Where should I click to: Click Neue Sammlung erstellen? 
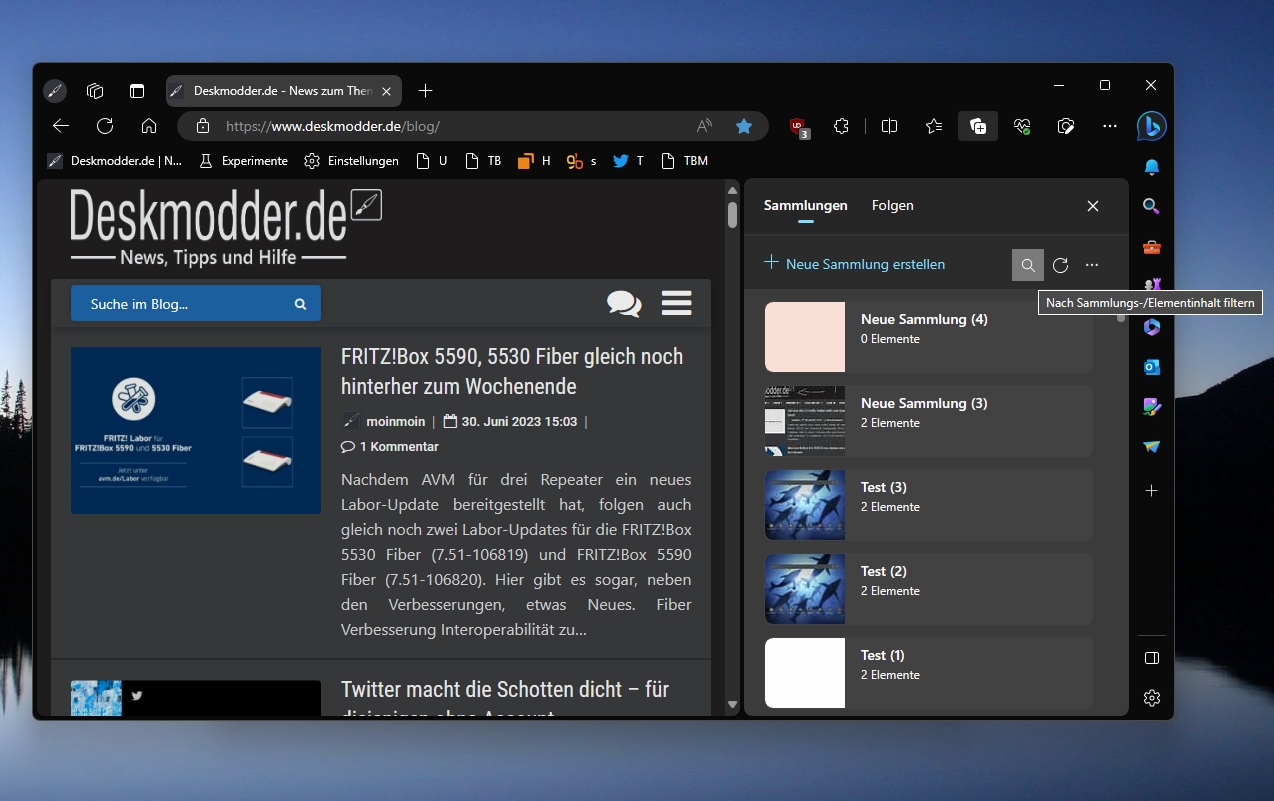[855, 264]
